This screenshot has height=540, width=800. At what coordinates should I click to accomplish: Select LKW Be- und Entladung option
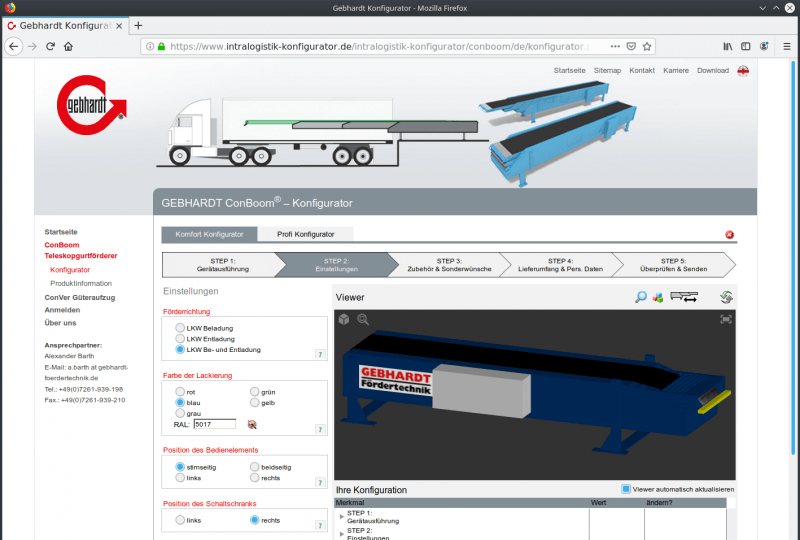(x=180, y=349)
